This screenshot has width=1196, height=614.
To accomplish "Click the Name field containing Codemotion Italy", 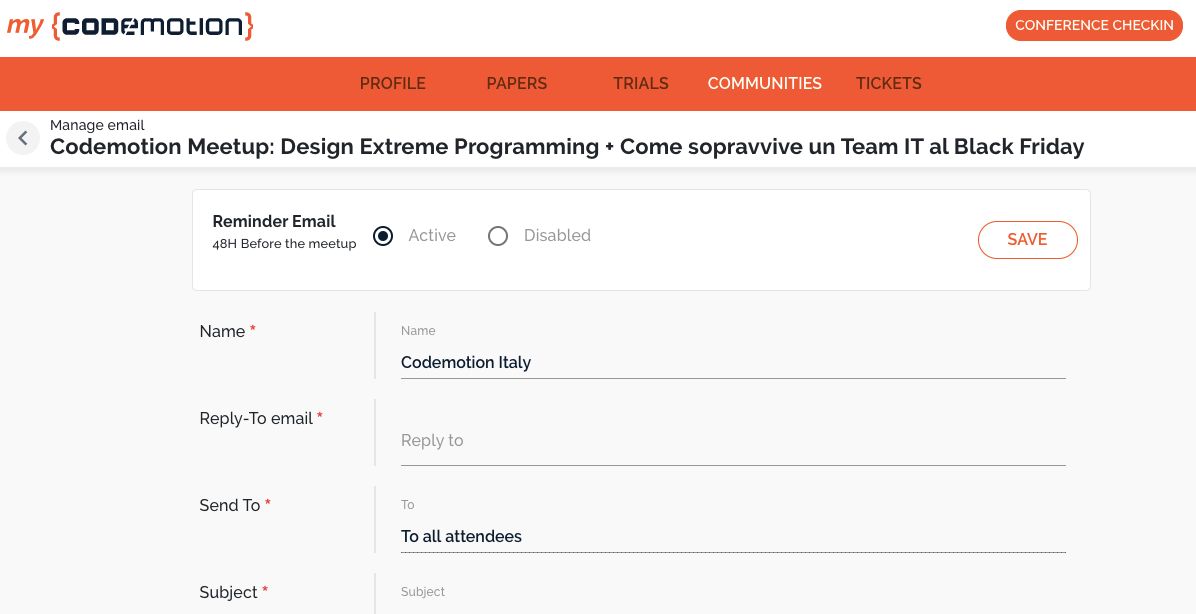I will (x=733, y=362).
